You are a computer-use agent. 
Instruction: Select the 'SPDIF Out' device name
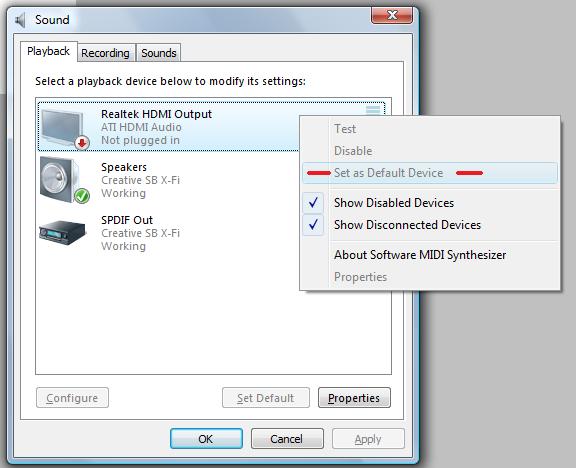click(x=127, y=220)
